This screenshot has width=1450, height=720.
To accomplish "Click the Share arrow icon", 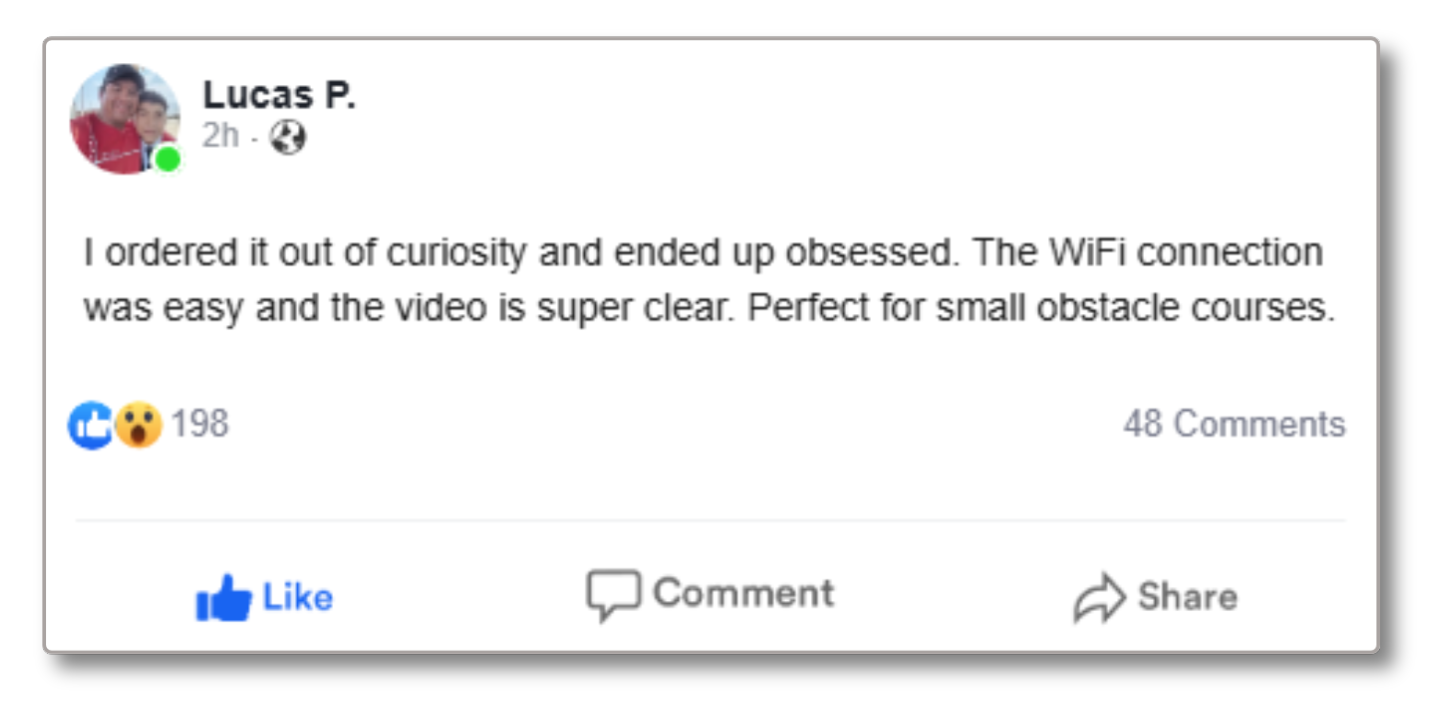I will click(1099, 598).
